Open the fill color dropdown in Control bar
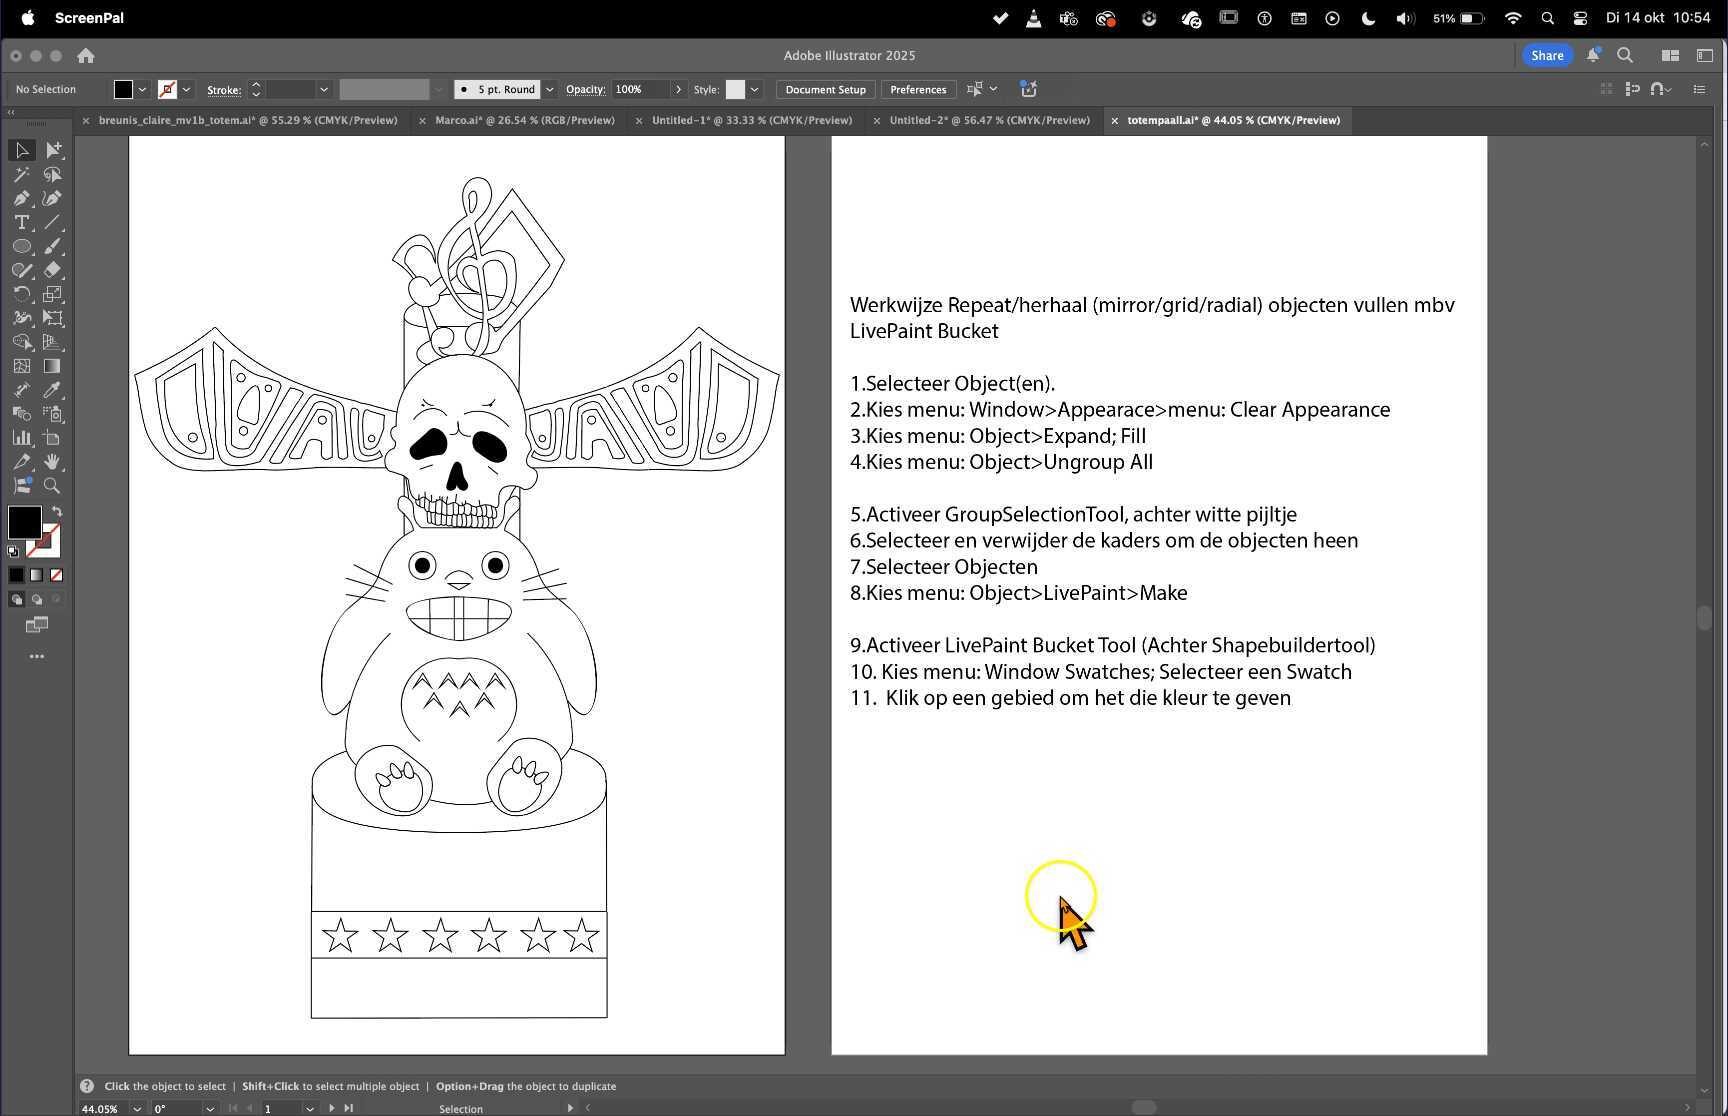The height and width of the screenshot is (1116, 1728). pos(142,90)
